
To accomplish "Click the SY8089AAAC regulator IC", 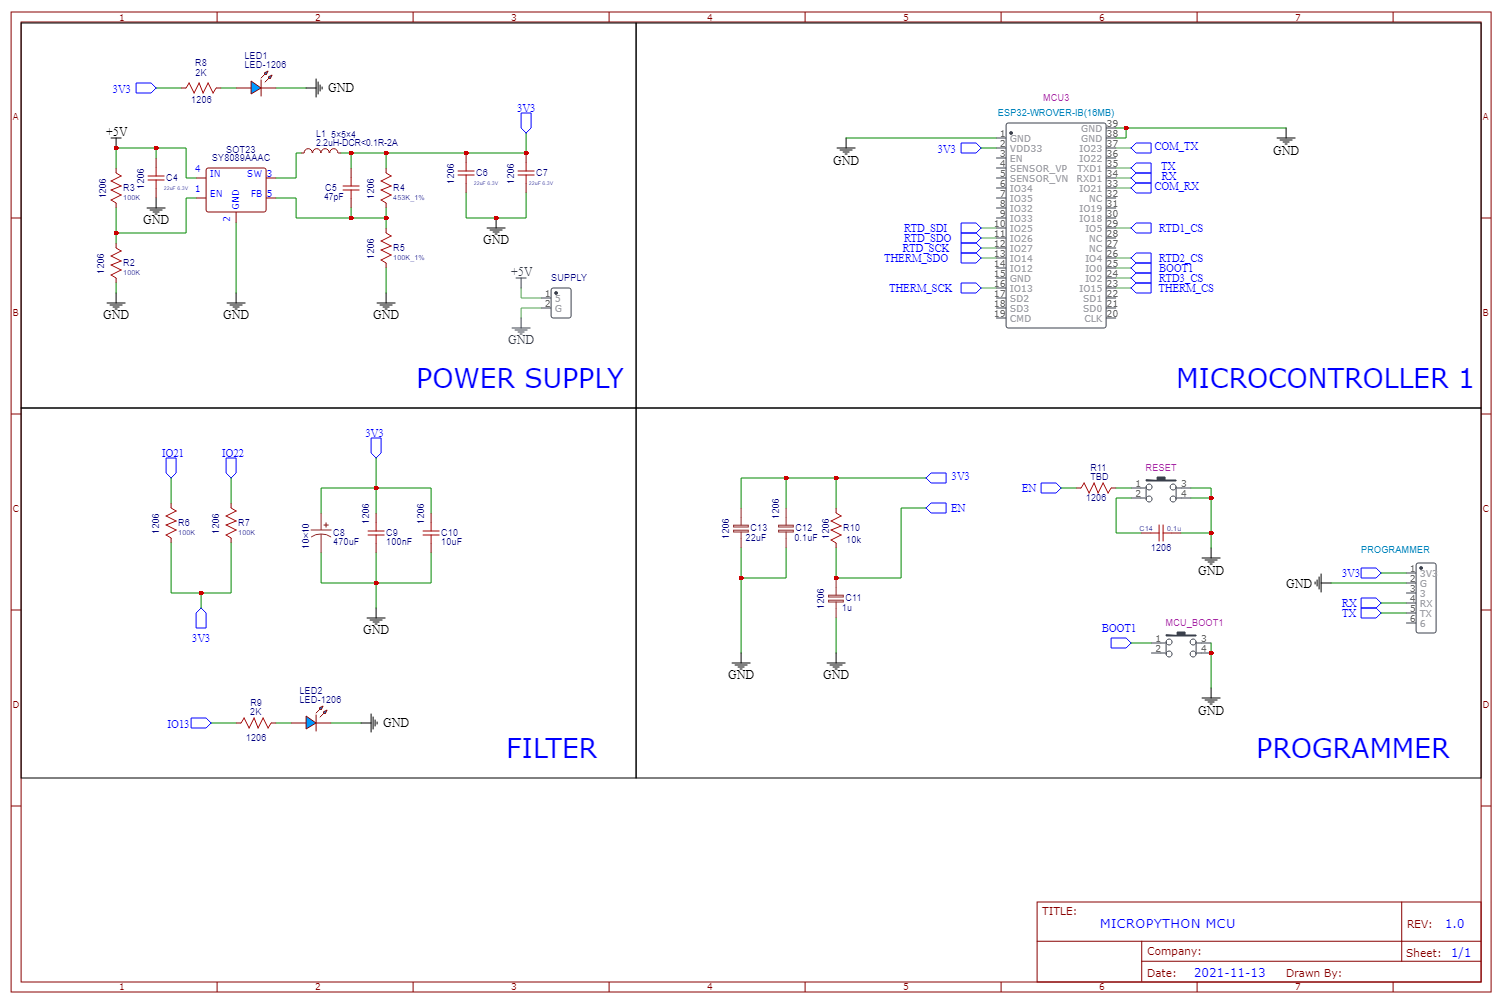I will point(236,189).
